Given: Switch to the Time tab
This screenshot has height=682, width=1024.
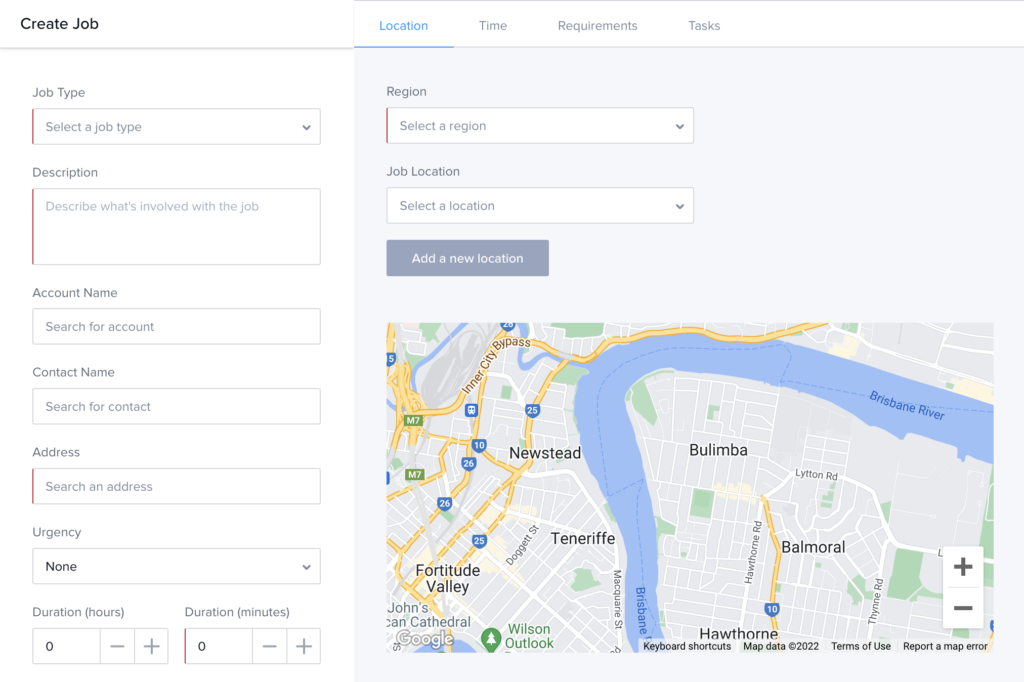Looking at the screenshot, I should [x=492, y=26].
